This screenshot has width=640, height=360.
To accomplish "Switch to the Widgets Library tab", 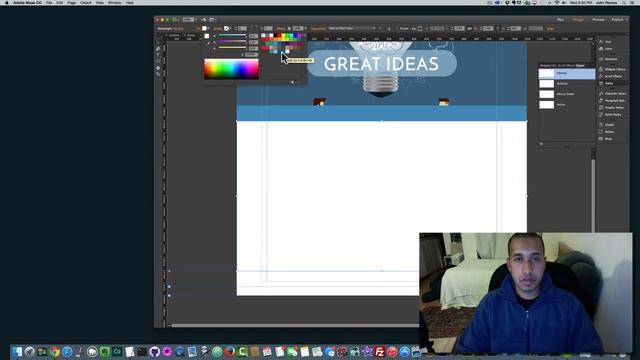I will (548, 65).
